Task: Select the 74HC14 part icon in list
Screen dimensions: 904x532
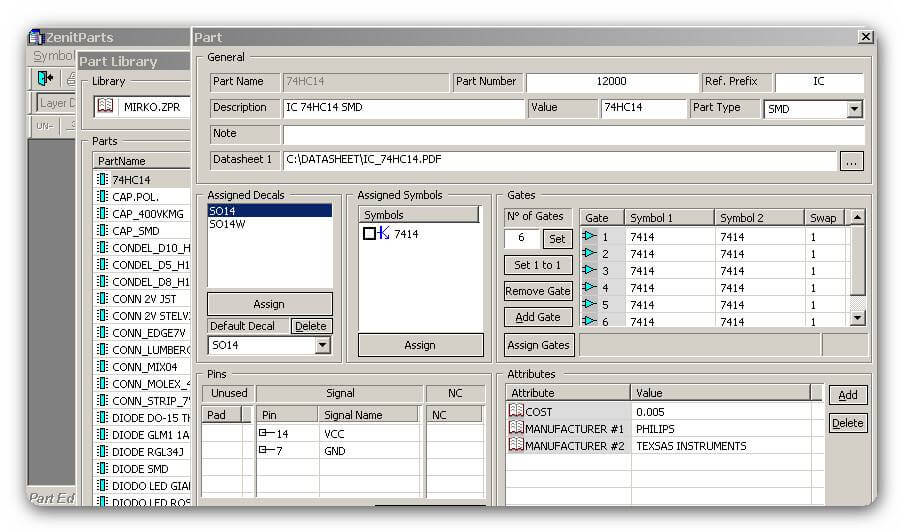Action: click(103, 179)
